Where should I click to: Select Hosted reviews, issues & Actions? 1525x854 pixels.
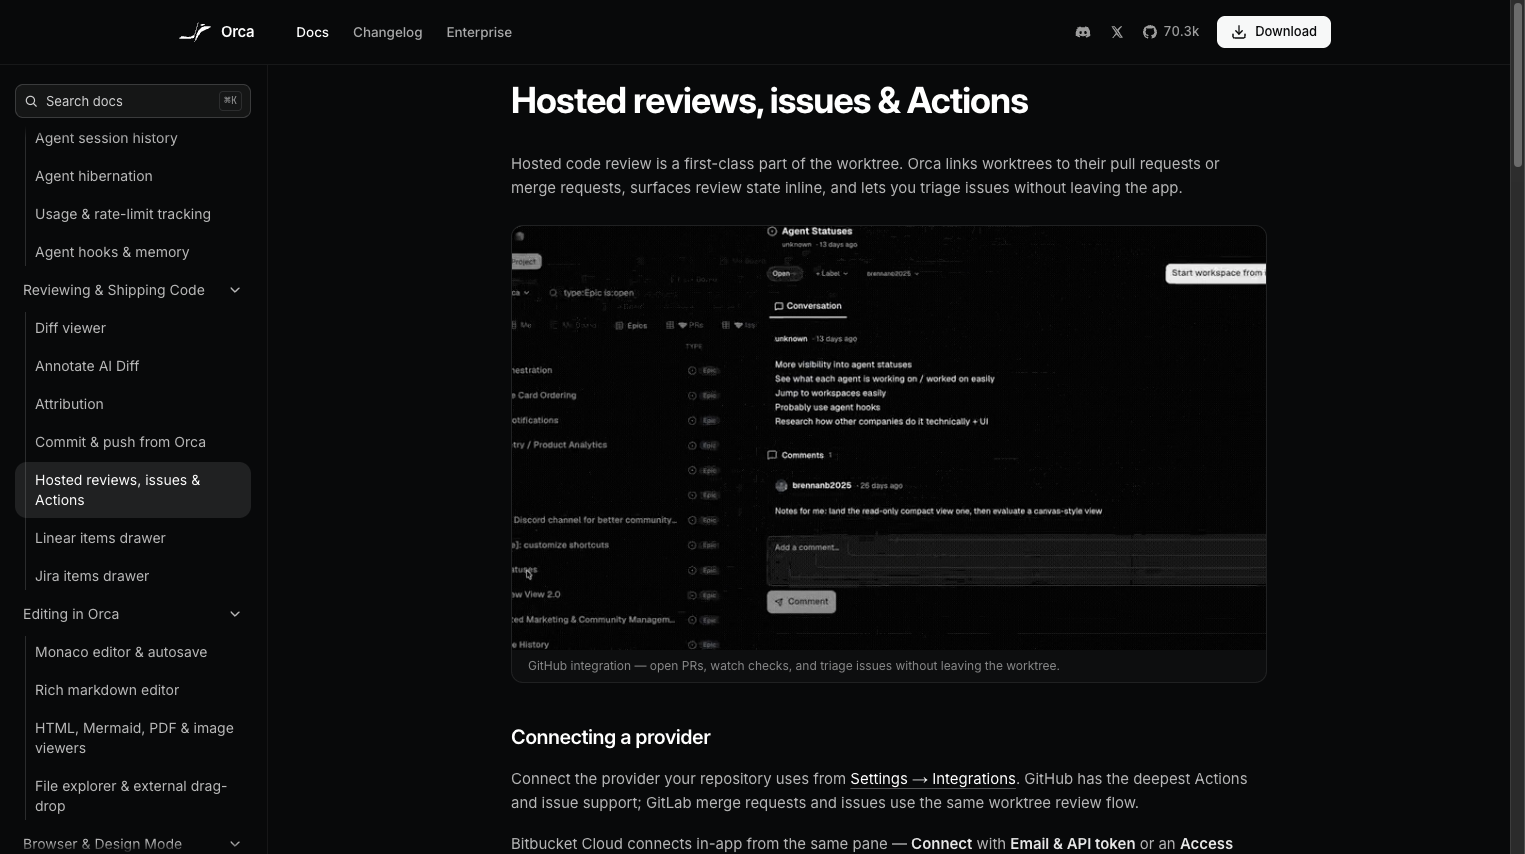(x=133, y=490)
